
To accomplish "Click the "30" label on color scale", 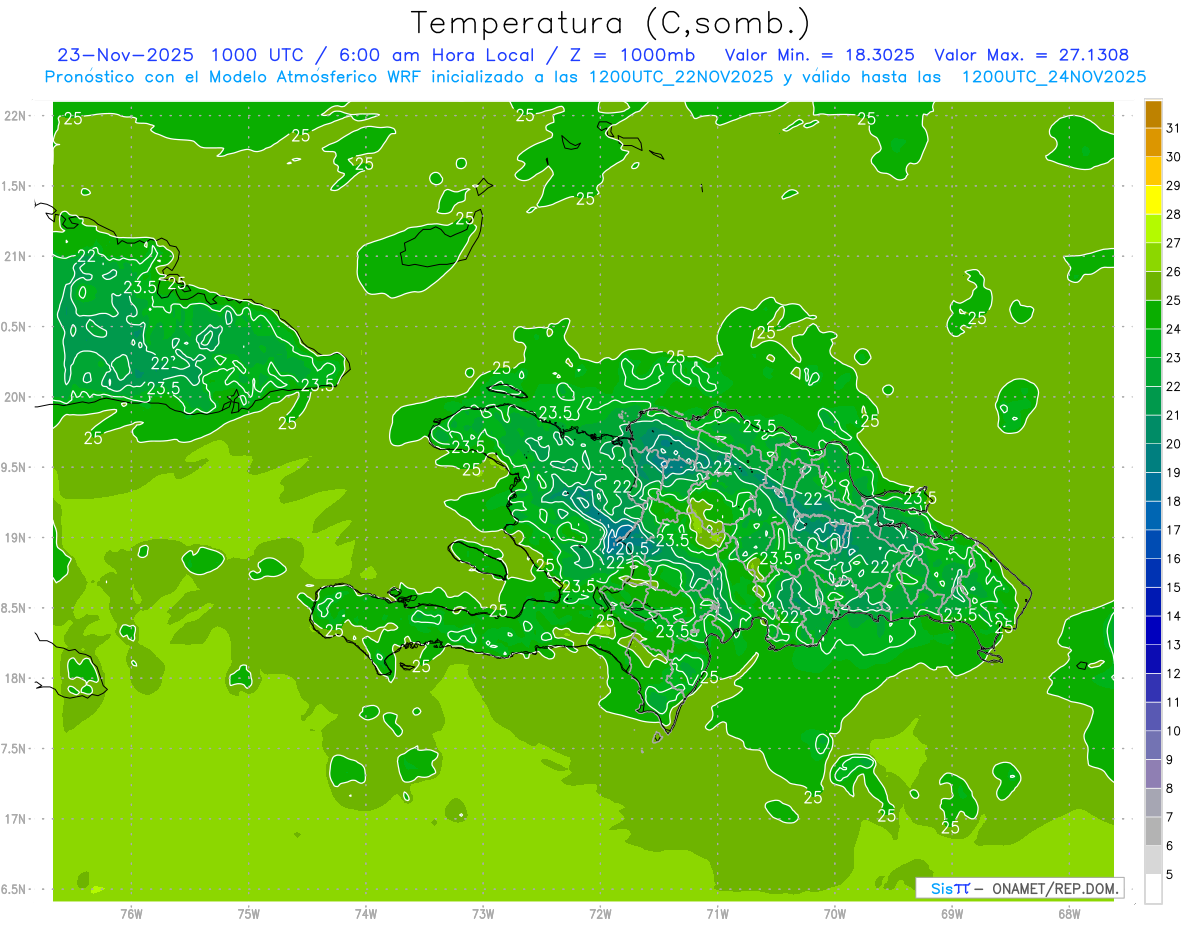I will pyautogui.click(x=1173, y=157).
